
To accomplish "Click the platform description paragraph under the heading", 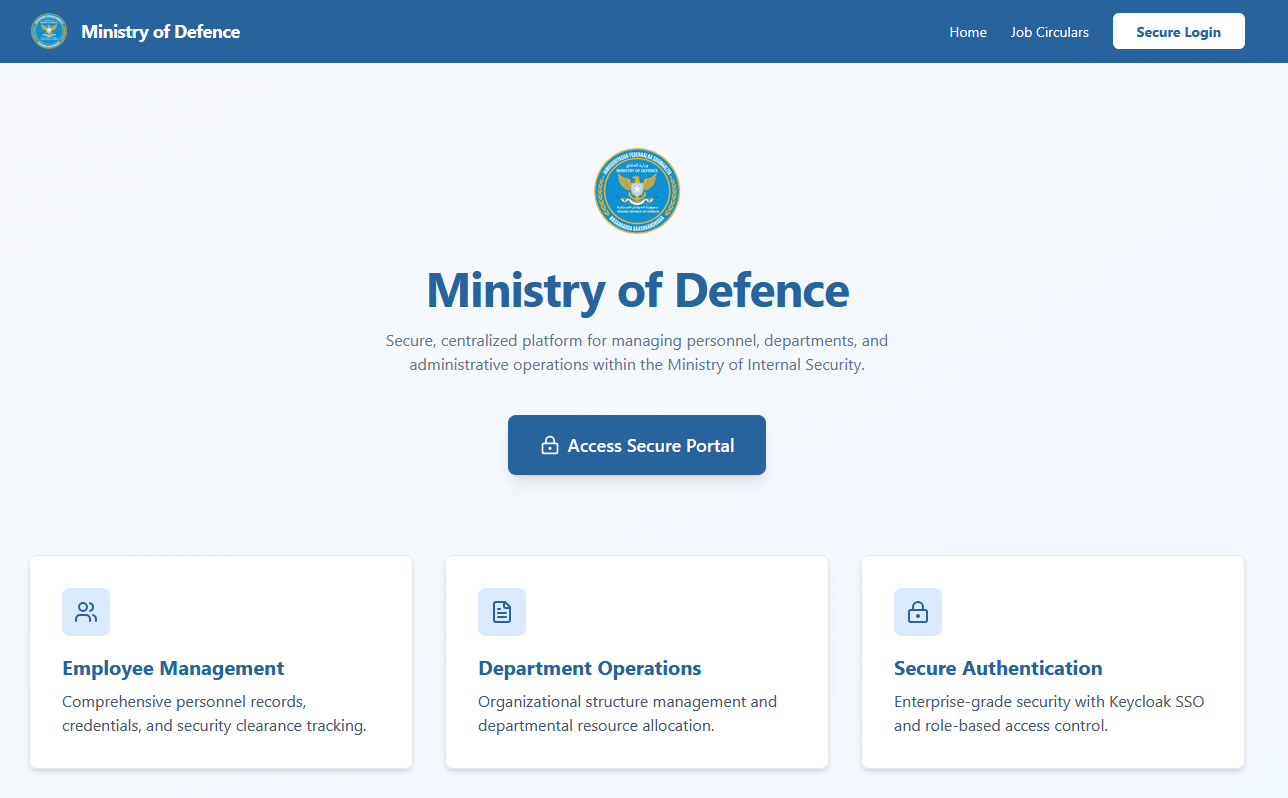I will (637, 353).
